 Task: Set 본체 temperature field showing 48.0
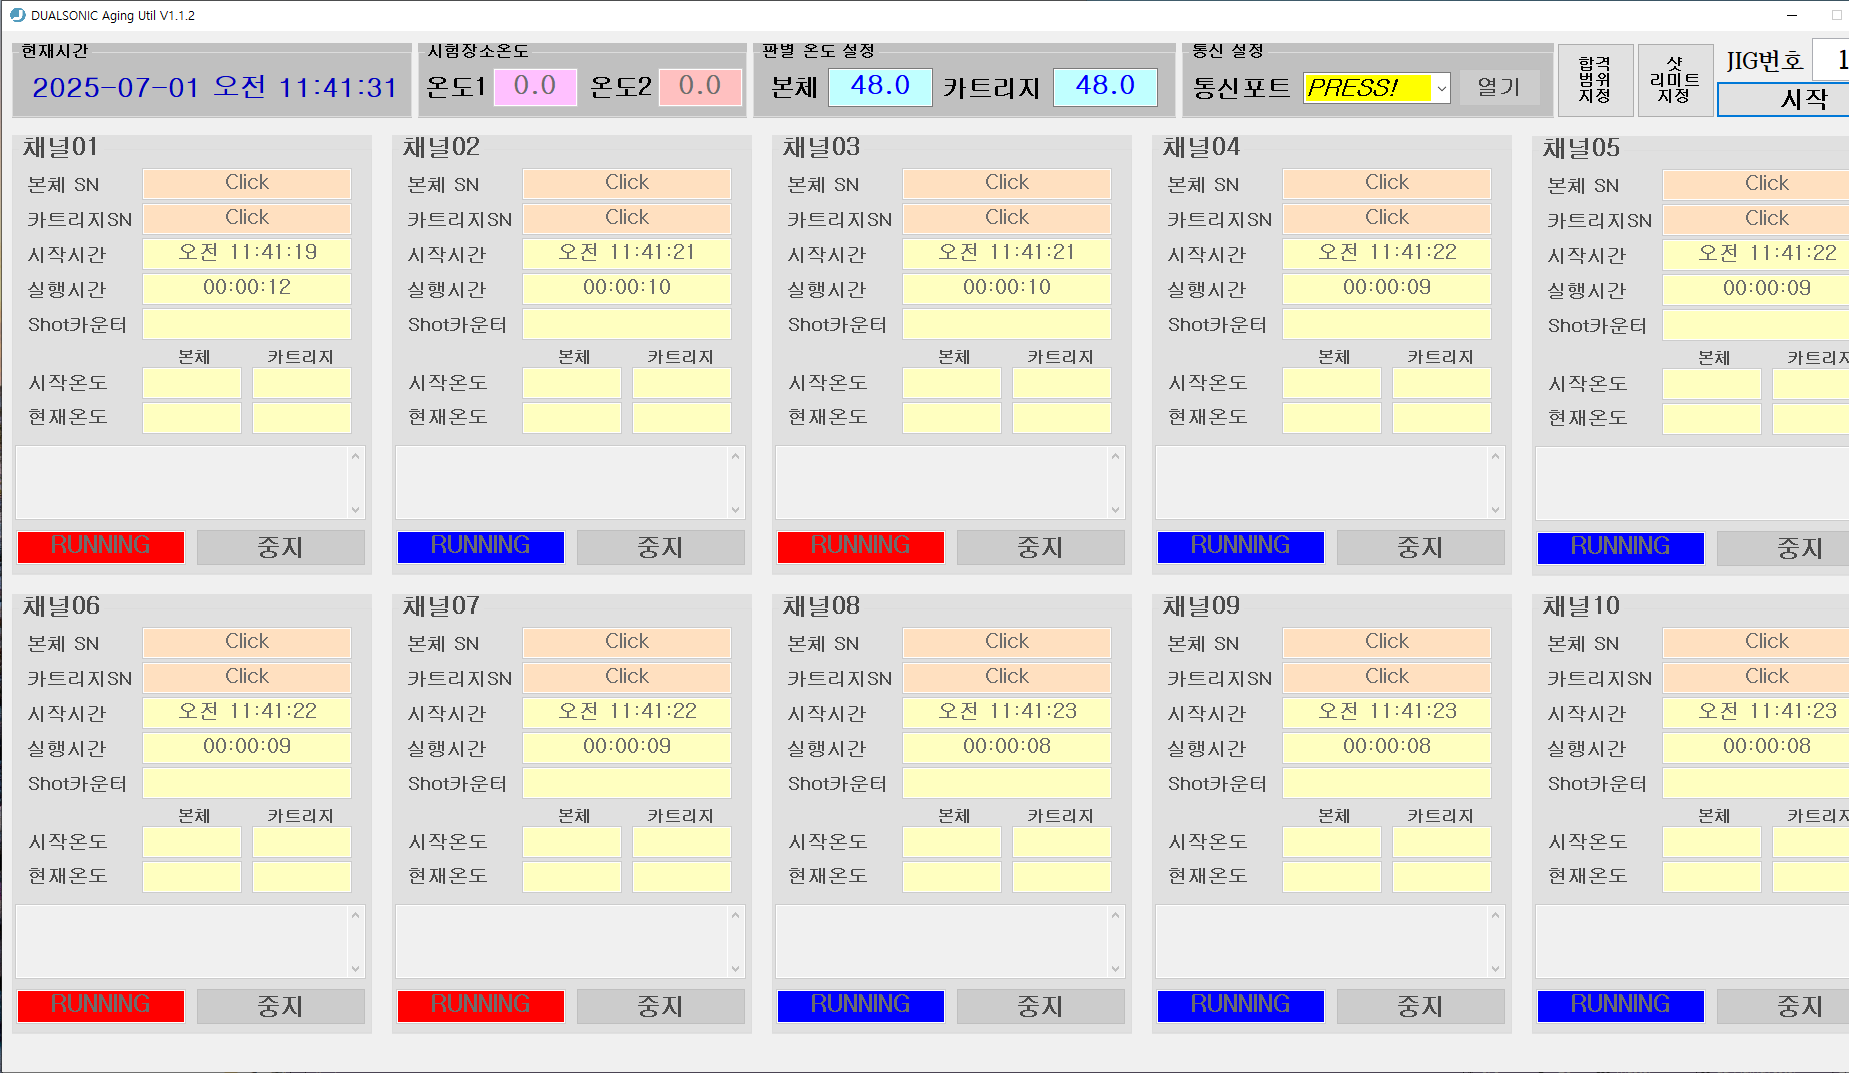[880, 87]
